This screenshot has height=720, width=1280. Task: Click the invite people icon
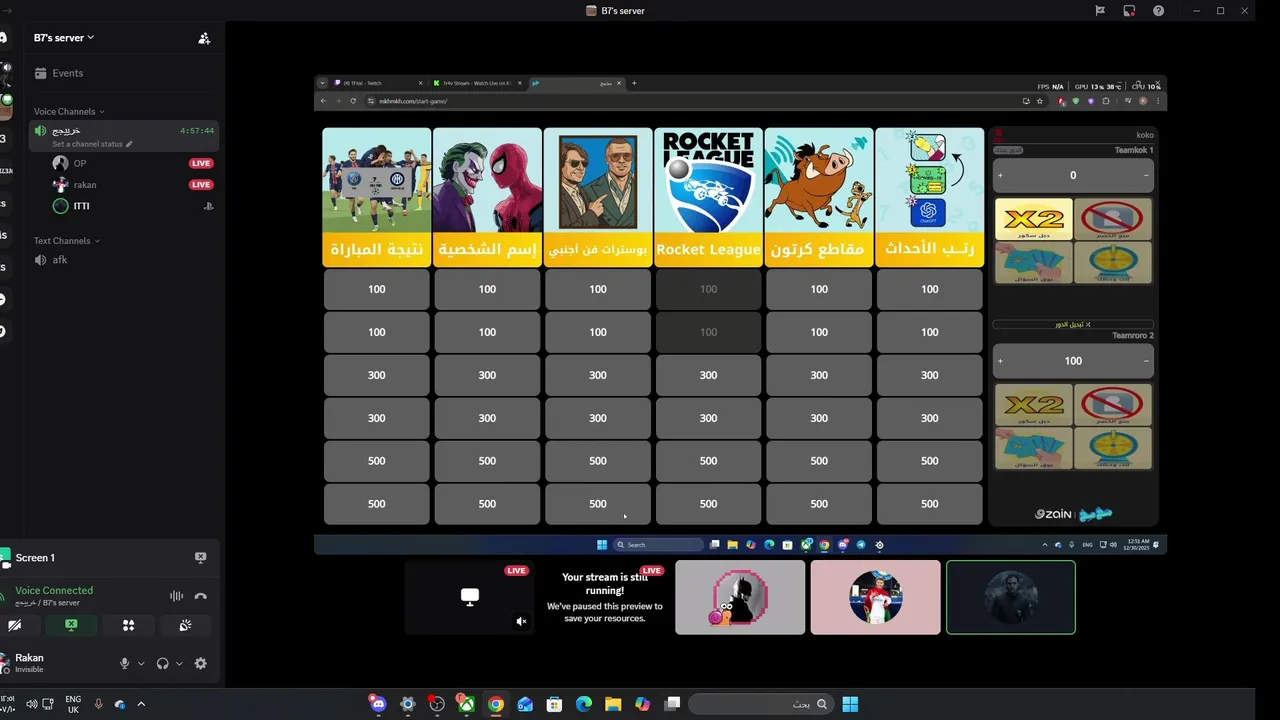tap(204, 38)
